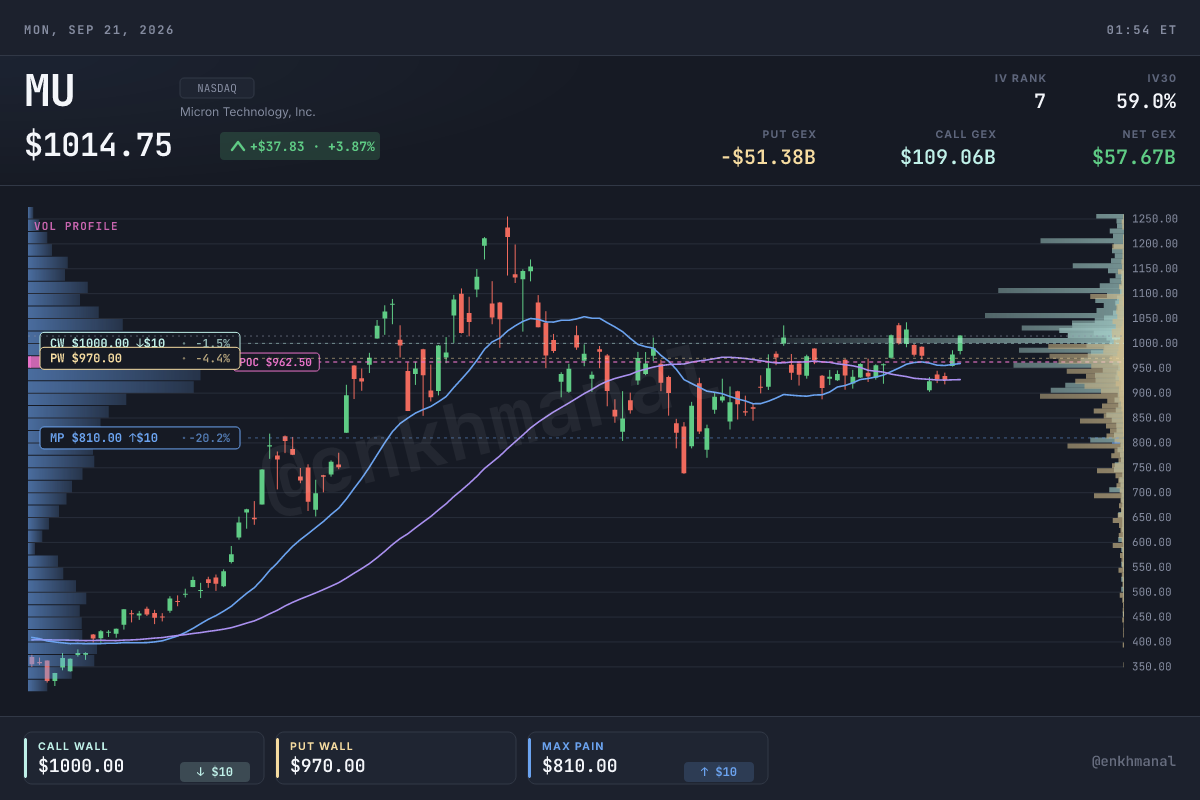
Task: Open the Max Pain $810.00 card
Action: click(x=648, y=758)
